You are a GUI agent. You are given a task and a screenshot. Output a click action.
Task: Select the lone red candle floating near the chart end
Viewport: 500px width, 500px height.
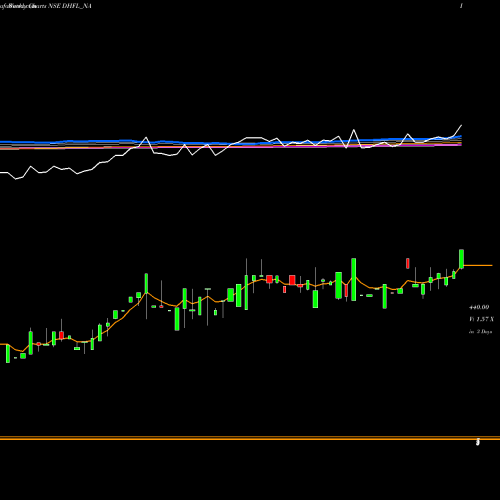pyautogui.click(x=407, y=263)
